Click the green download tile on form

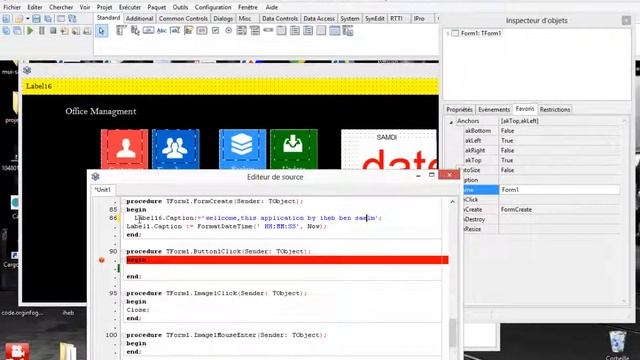pos(293,149)
